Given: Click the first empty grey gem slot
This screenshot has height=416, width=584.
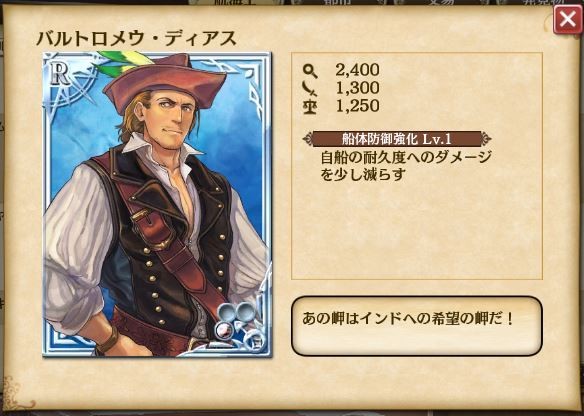Looking at the screenshot, I should pos(226,312).
